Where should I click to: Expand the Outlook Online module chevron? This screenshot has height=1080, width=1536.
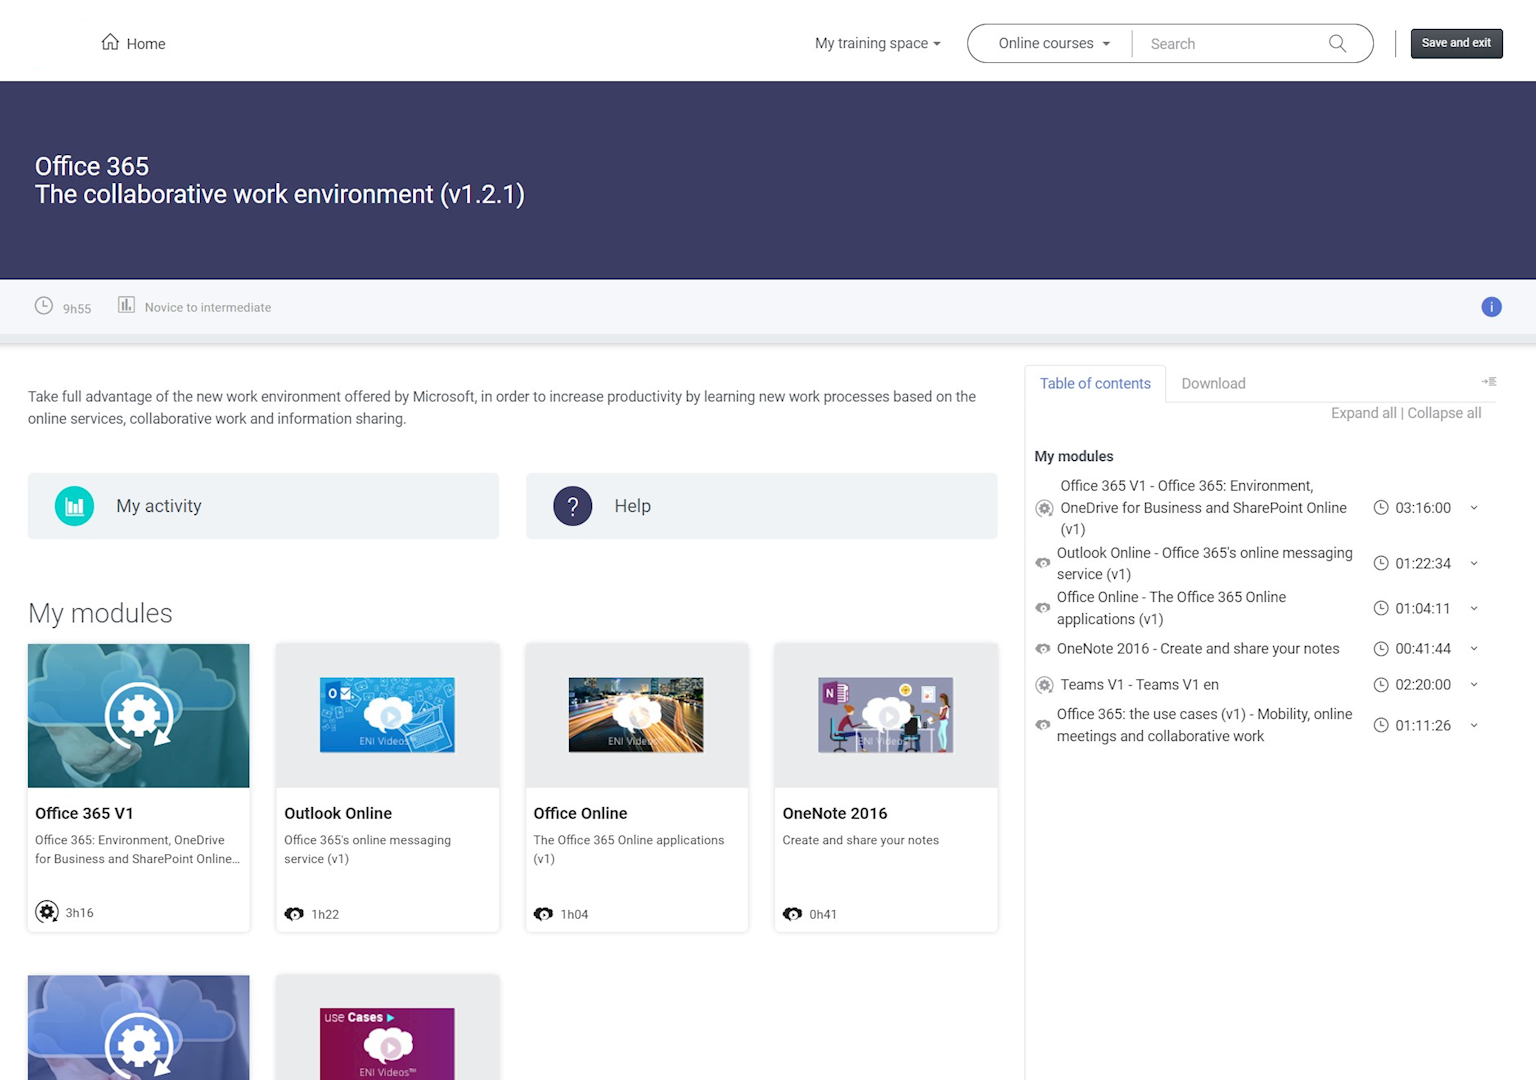point(1474,563)
